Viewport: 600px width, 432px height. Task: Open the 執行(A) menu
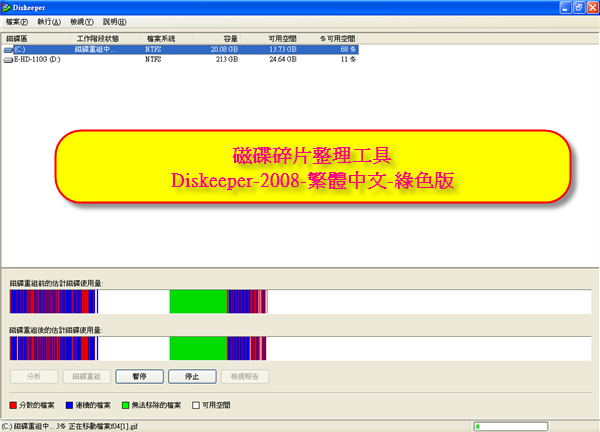click(48, 21)
